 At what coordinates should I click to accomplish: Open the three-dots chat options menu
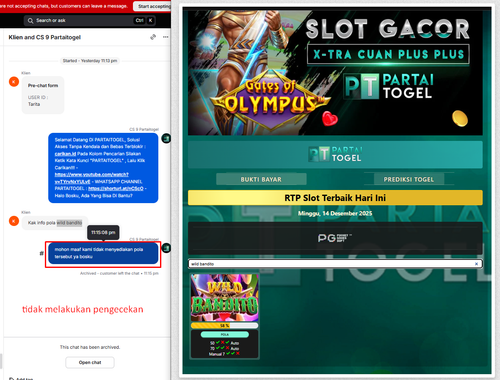coord(166,37)
